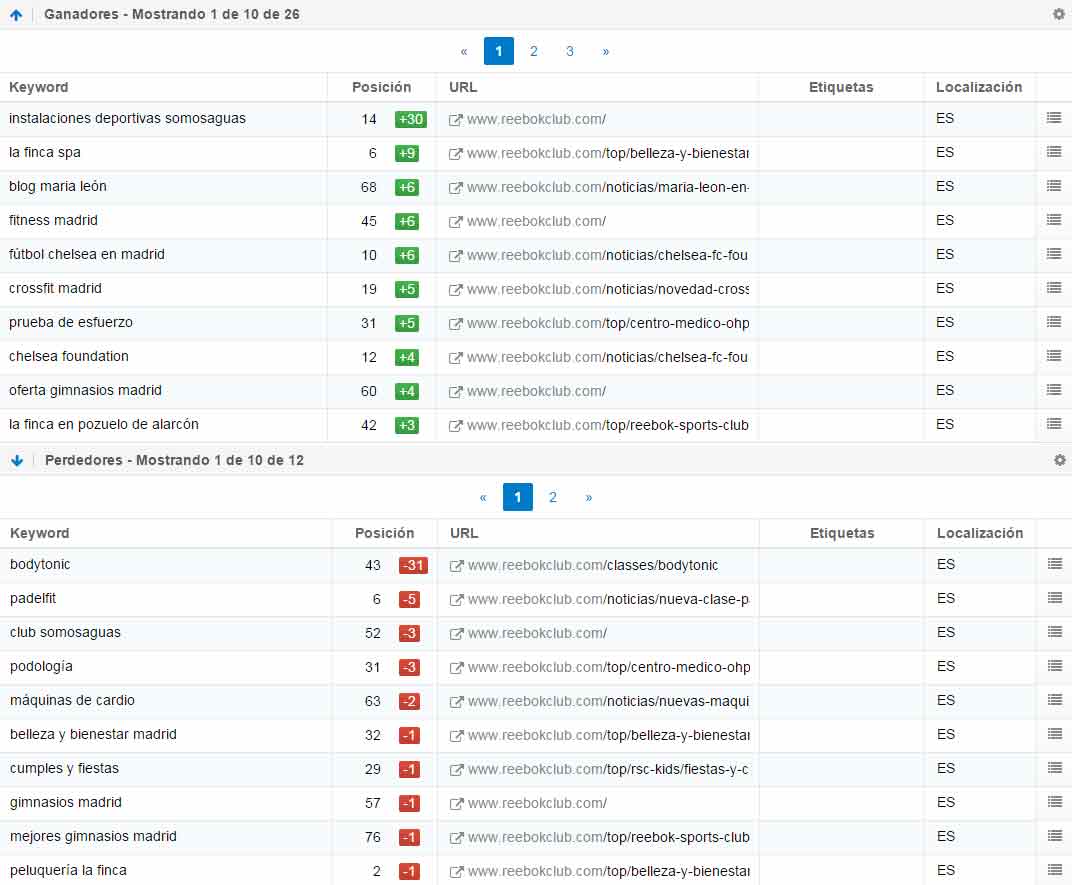Screen dimensions: 1072x885
Task: Sort Ganadores table by Posición header
Action: (x=381, y=87)
